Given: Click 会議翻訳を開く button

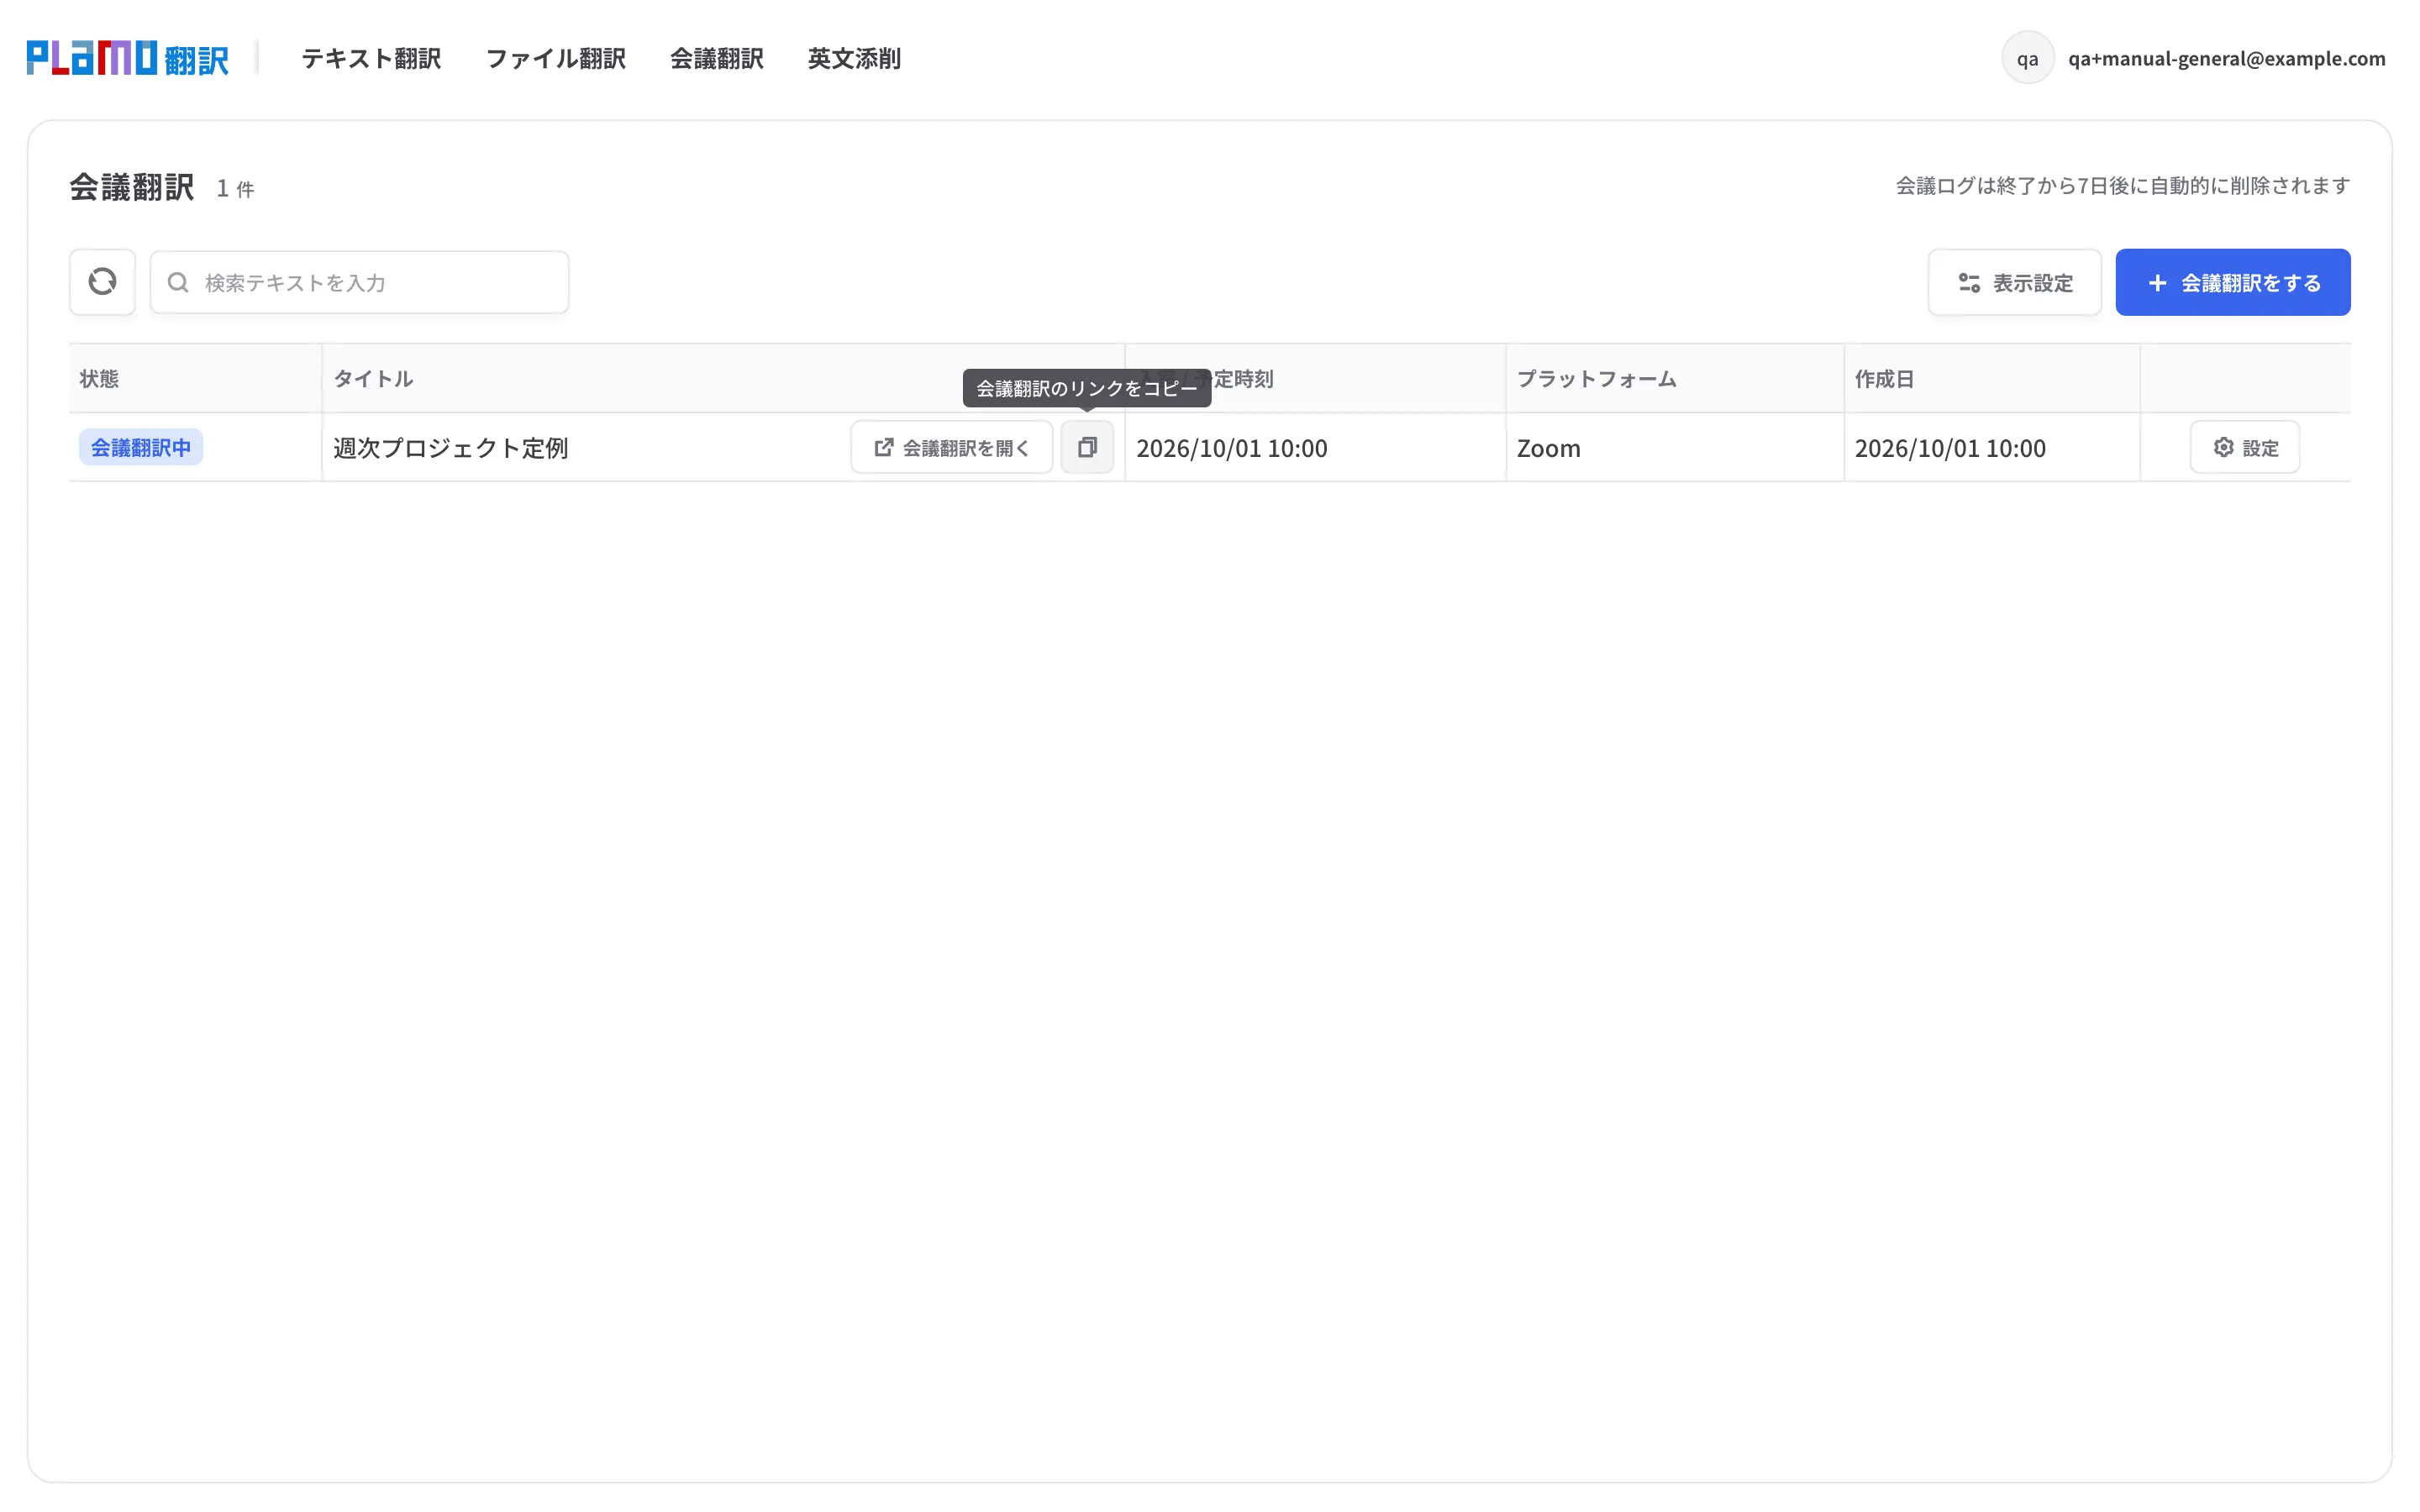Looking at the screenshot, I should point(951,447).
